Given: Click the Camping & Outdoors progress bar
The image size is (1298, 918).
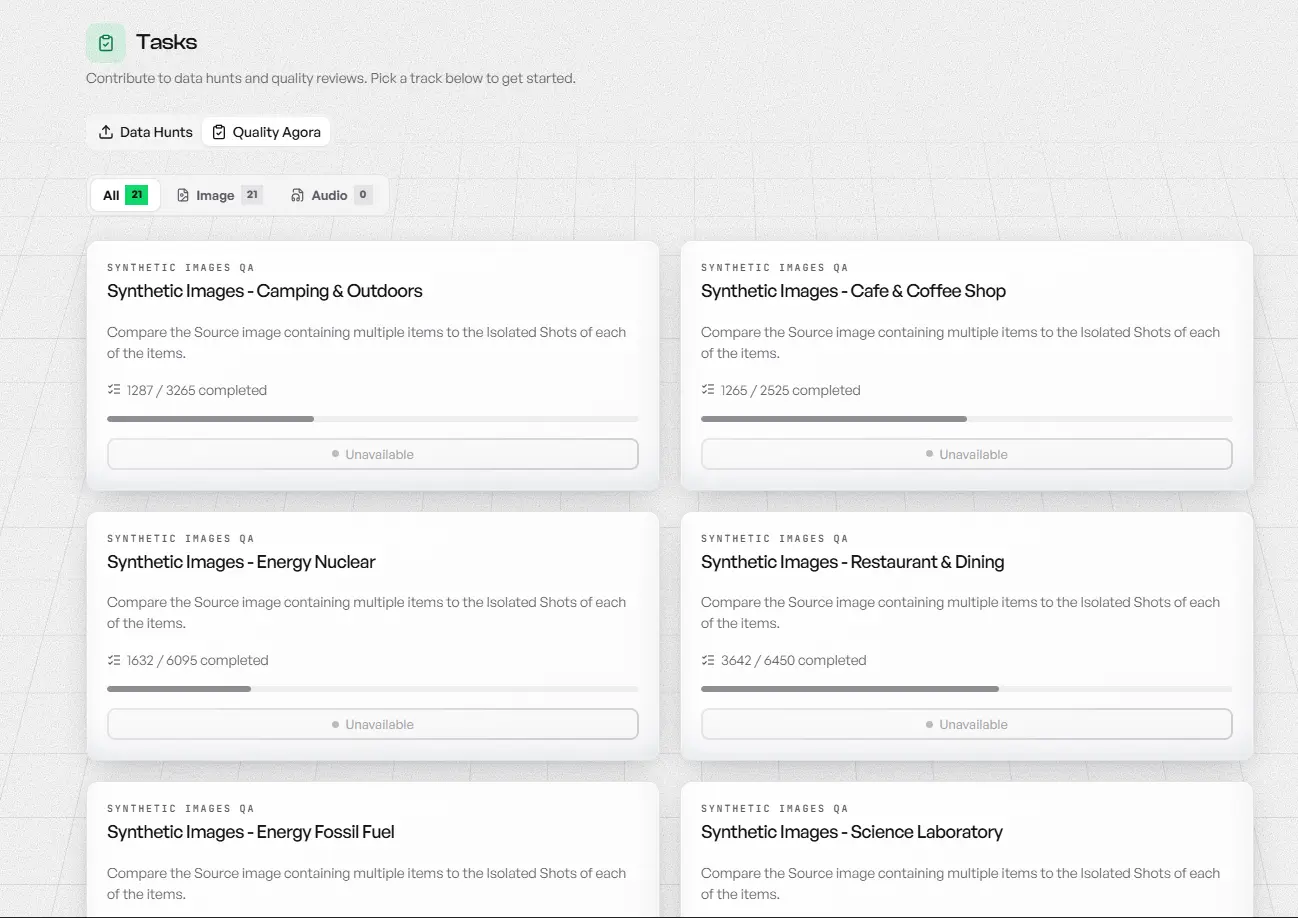Looking at the screenshot, I should pyautogui.click(x=373, y=419).
